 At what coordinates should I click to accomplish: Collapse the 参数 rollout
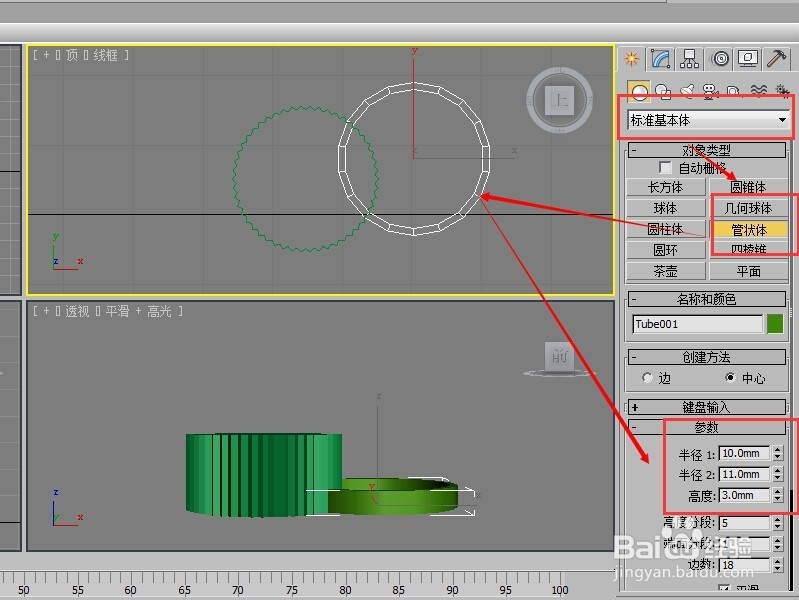pyautogui.click(x=707, y=427)
